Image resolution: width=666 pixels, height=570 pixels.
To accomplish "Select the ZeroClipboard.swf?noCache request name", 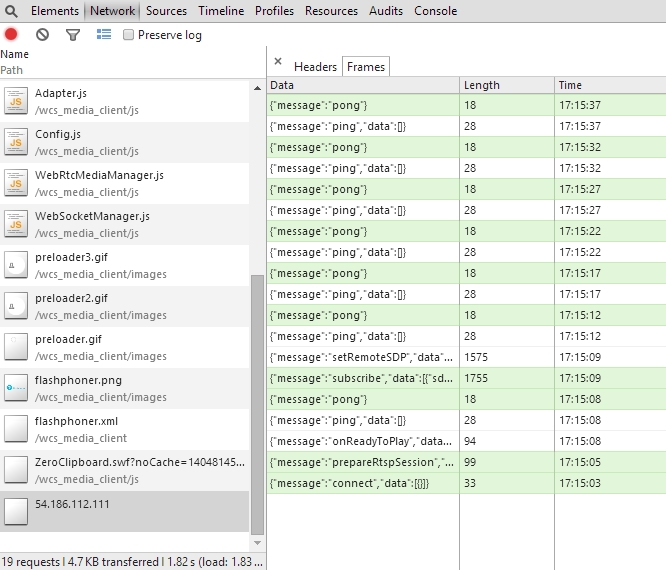I will pos(140,462).
